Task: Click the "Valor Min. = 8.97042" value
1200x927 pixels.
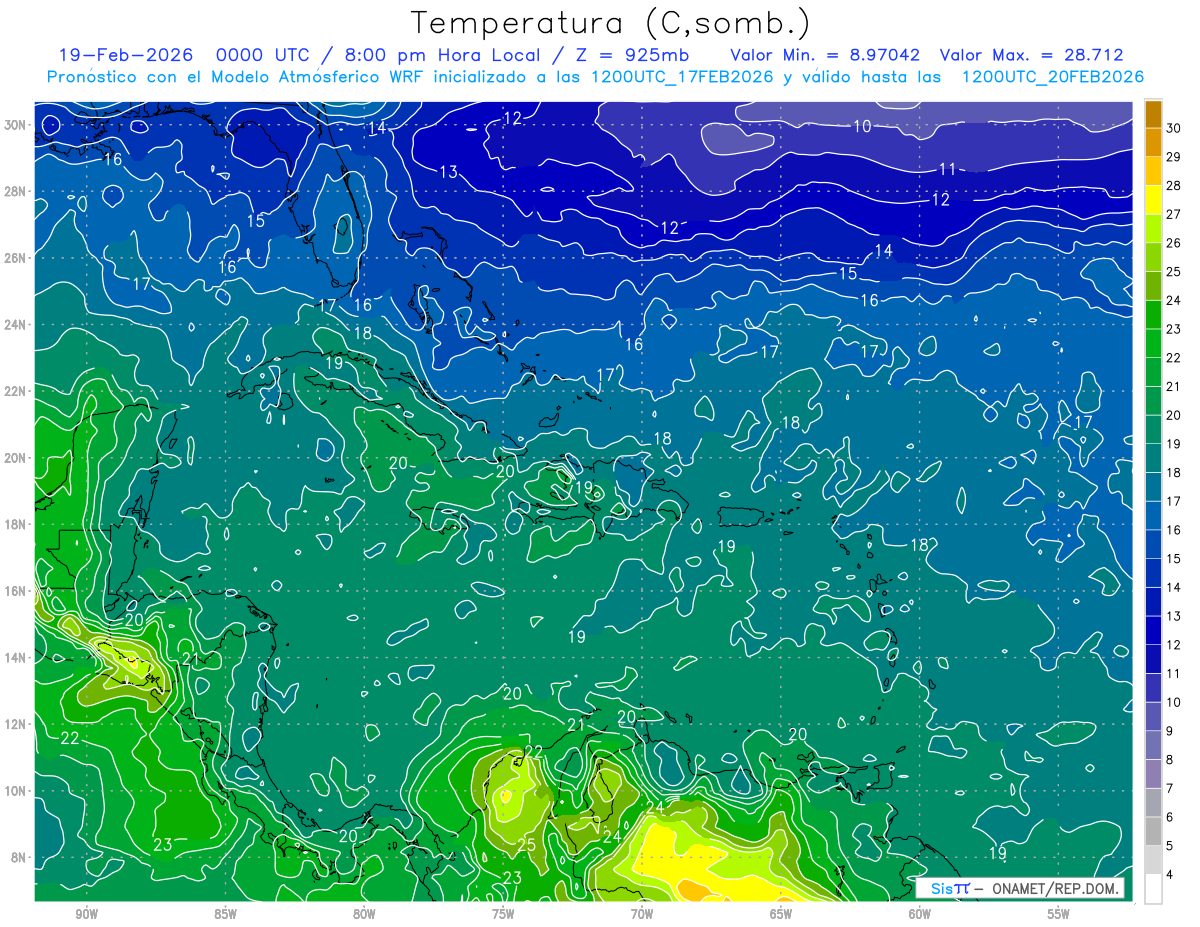Action: 825,55
